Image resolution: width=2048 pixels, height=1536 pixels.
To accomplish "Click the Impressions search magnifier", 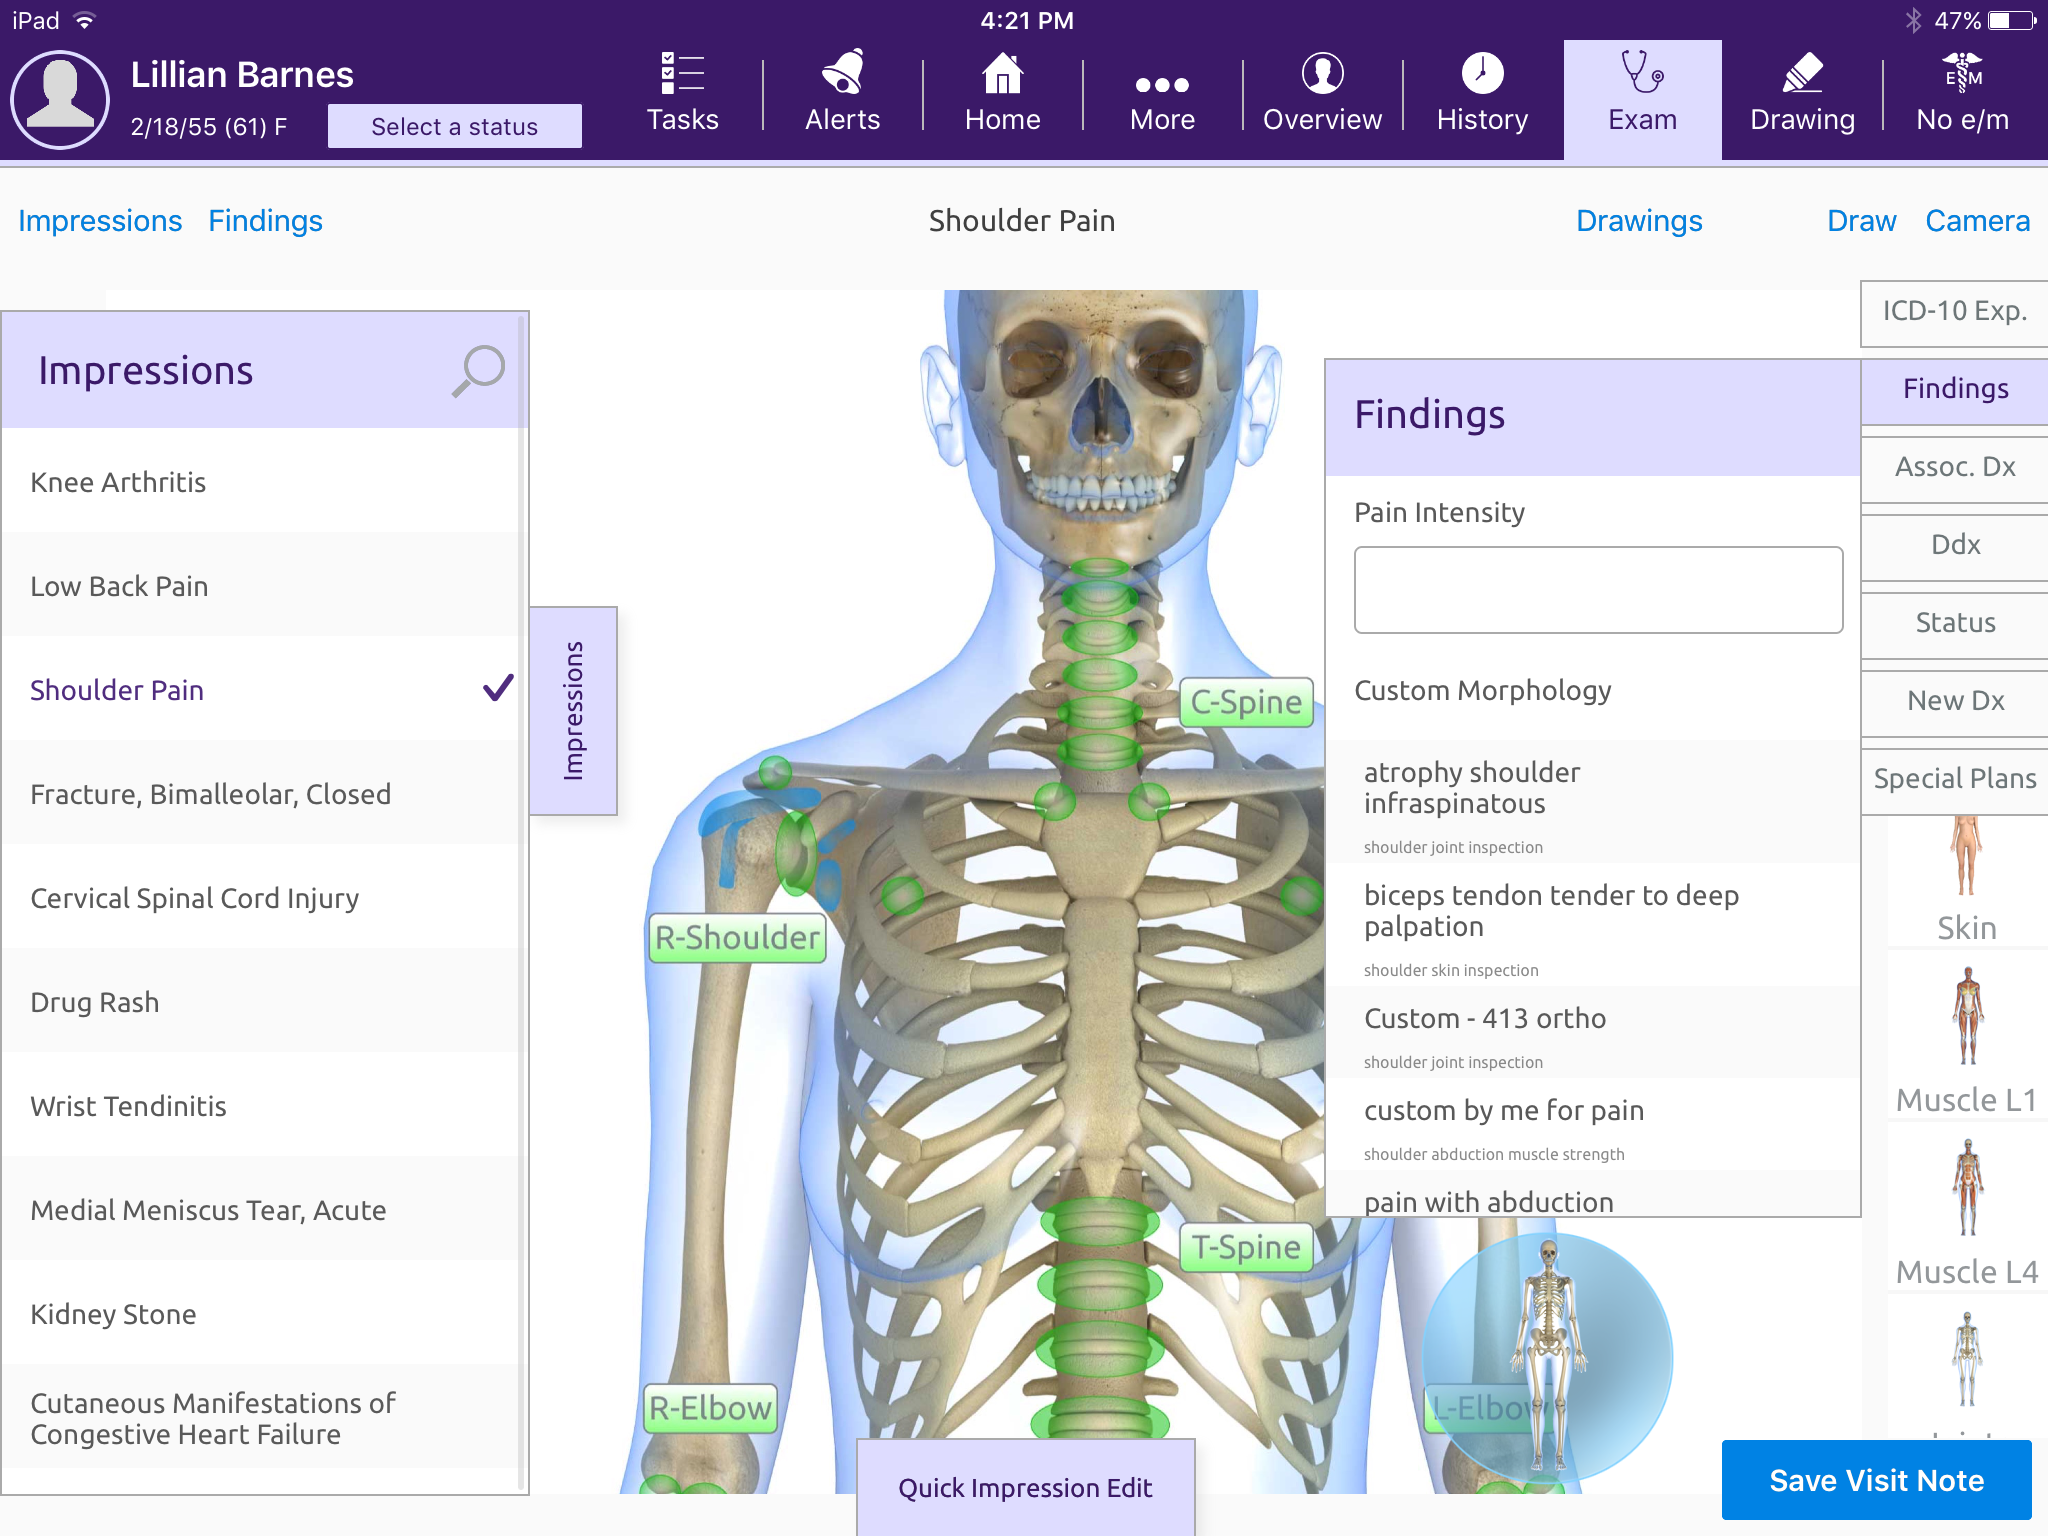I will point(478,371).
